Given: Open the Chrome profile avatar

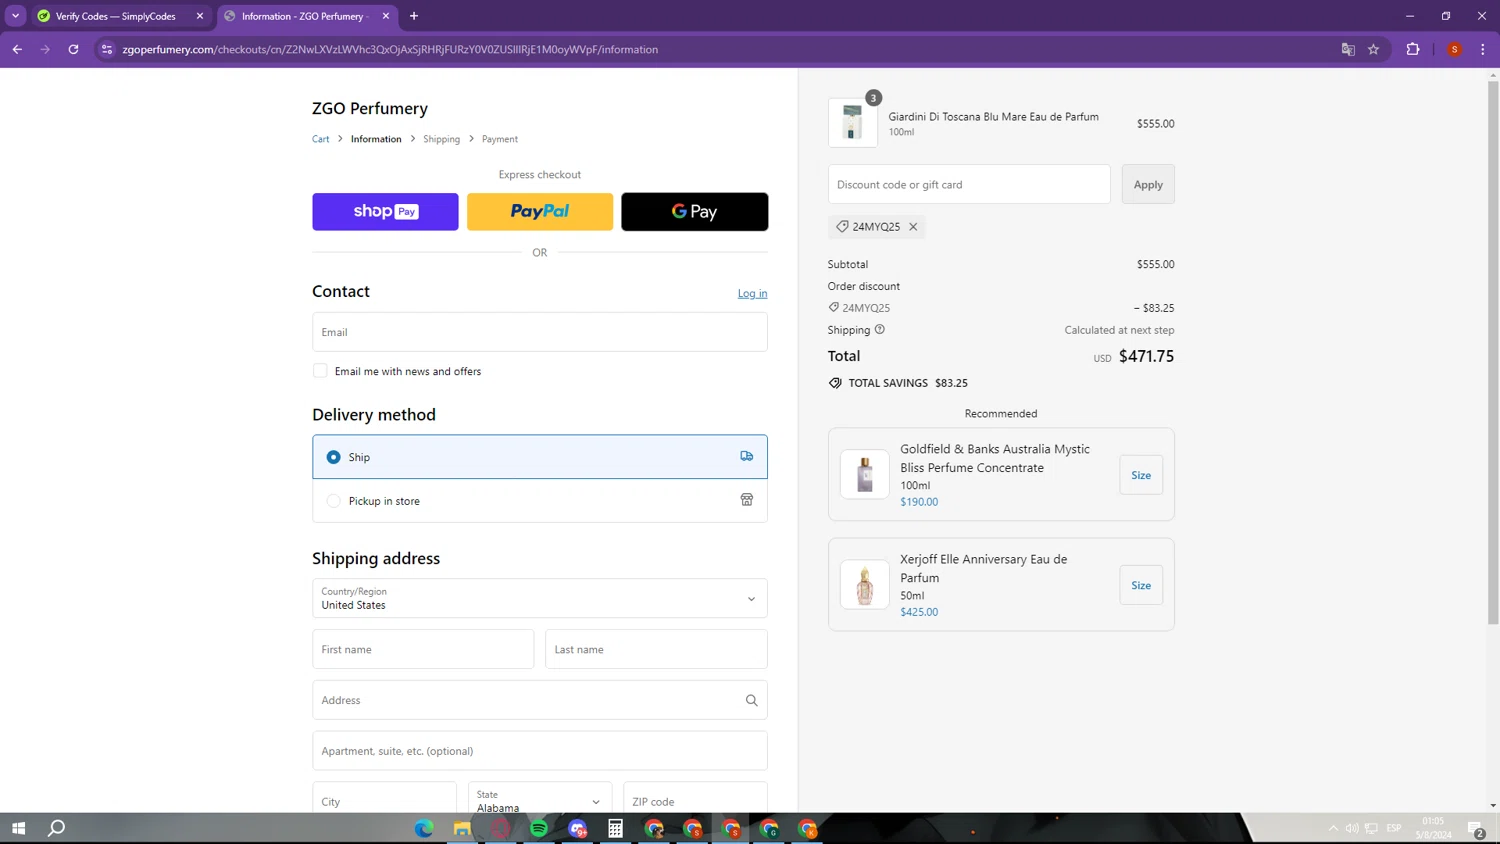Looking at the screenshot, I should point(1455,49).
